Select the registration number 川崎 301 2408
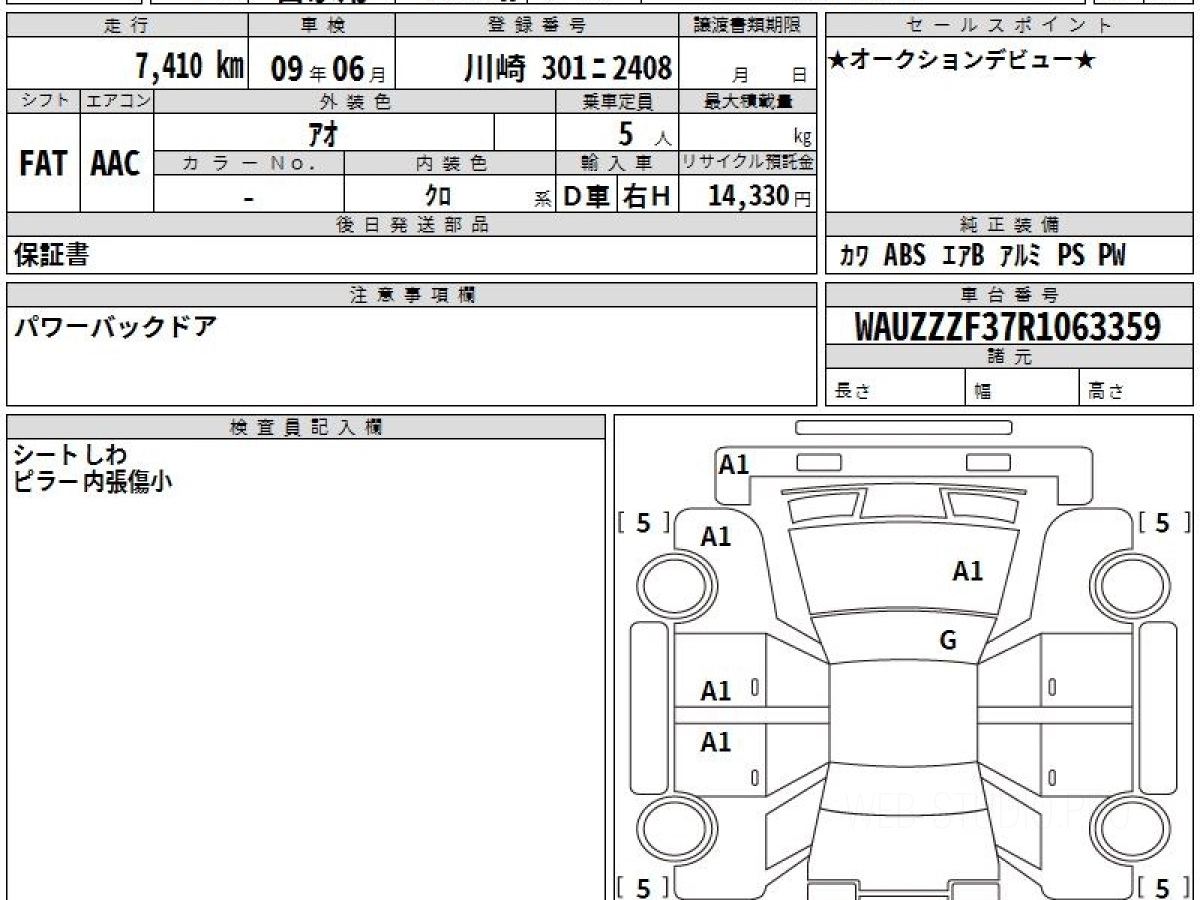The height and width of the screenshot is (900, 1200). [x=567, y=68]
